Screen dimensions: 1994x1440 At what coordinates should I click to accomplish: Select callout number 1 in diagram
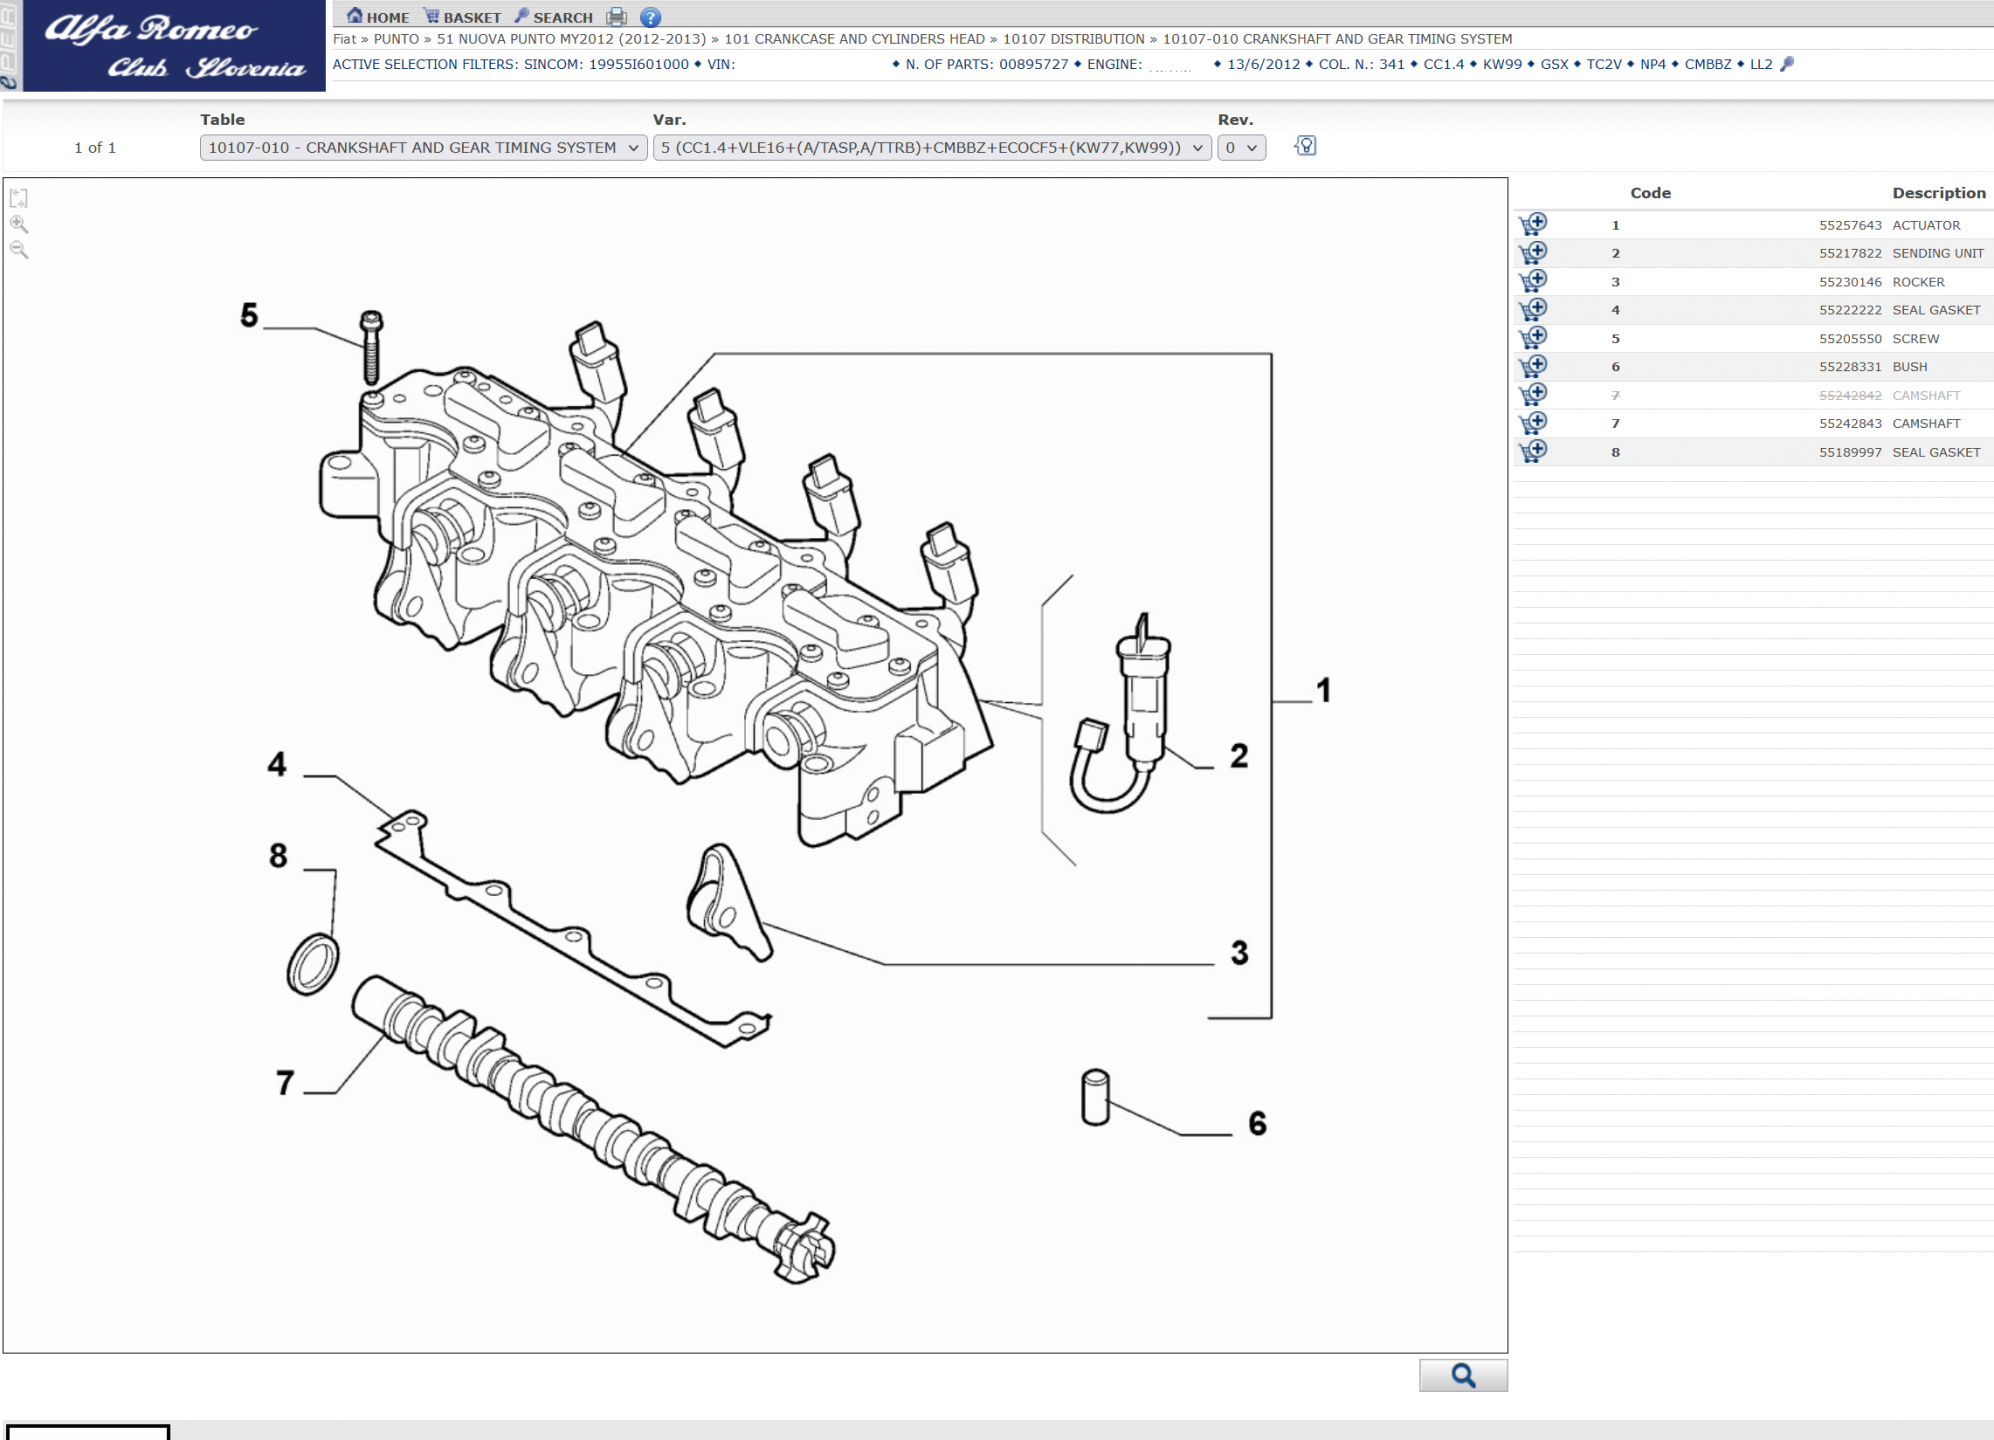point(1324,690)
